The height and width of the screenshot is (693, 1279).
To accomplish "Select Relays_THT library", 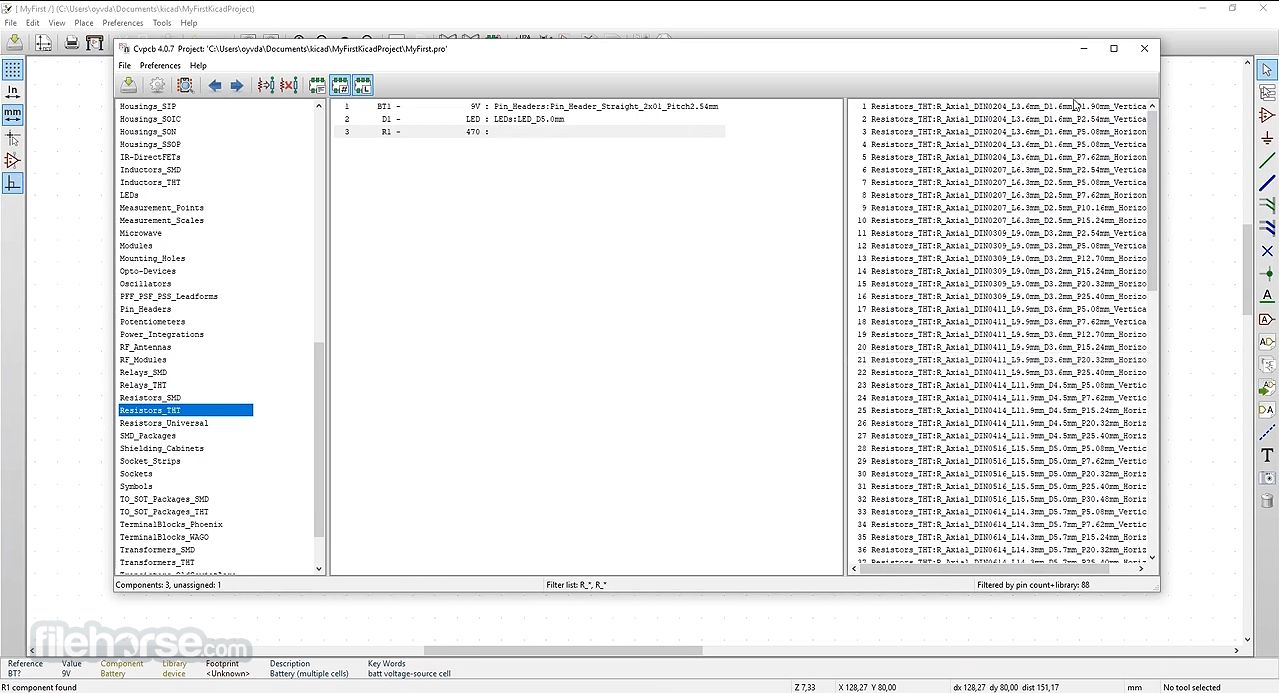I will tap(143, 385).
